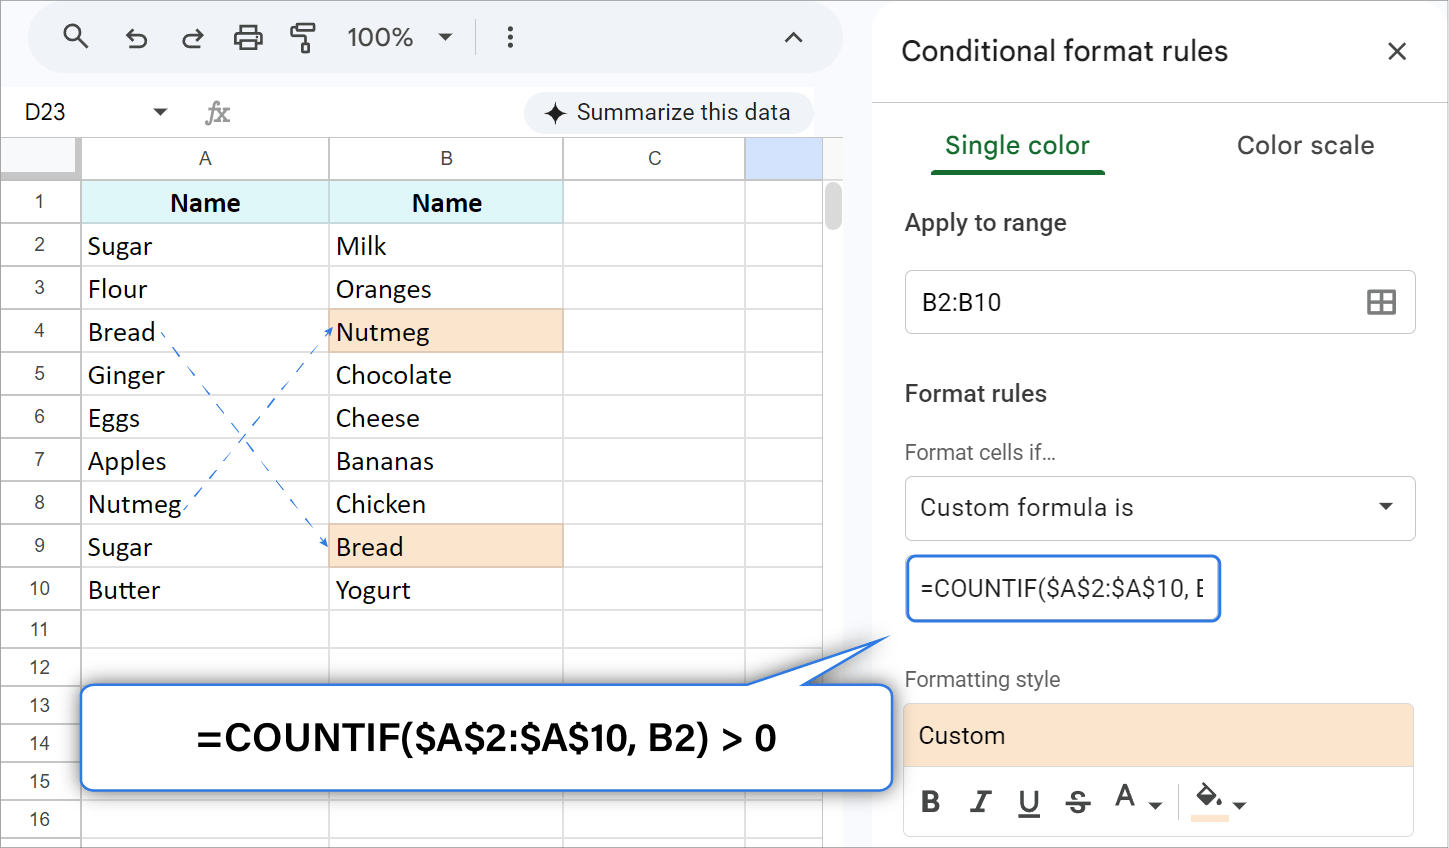
Task: Click the Apply to range field B2:B10
Action: tap(1160, 302)
